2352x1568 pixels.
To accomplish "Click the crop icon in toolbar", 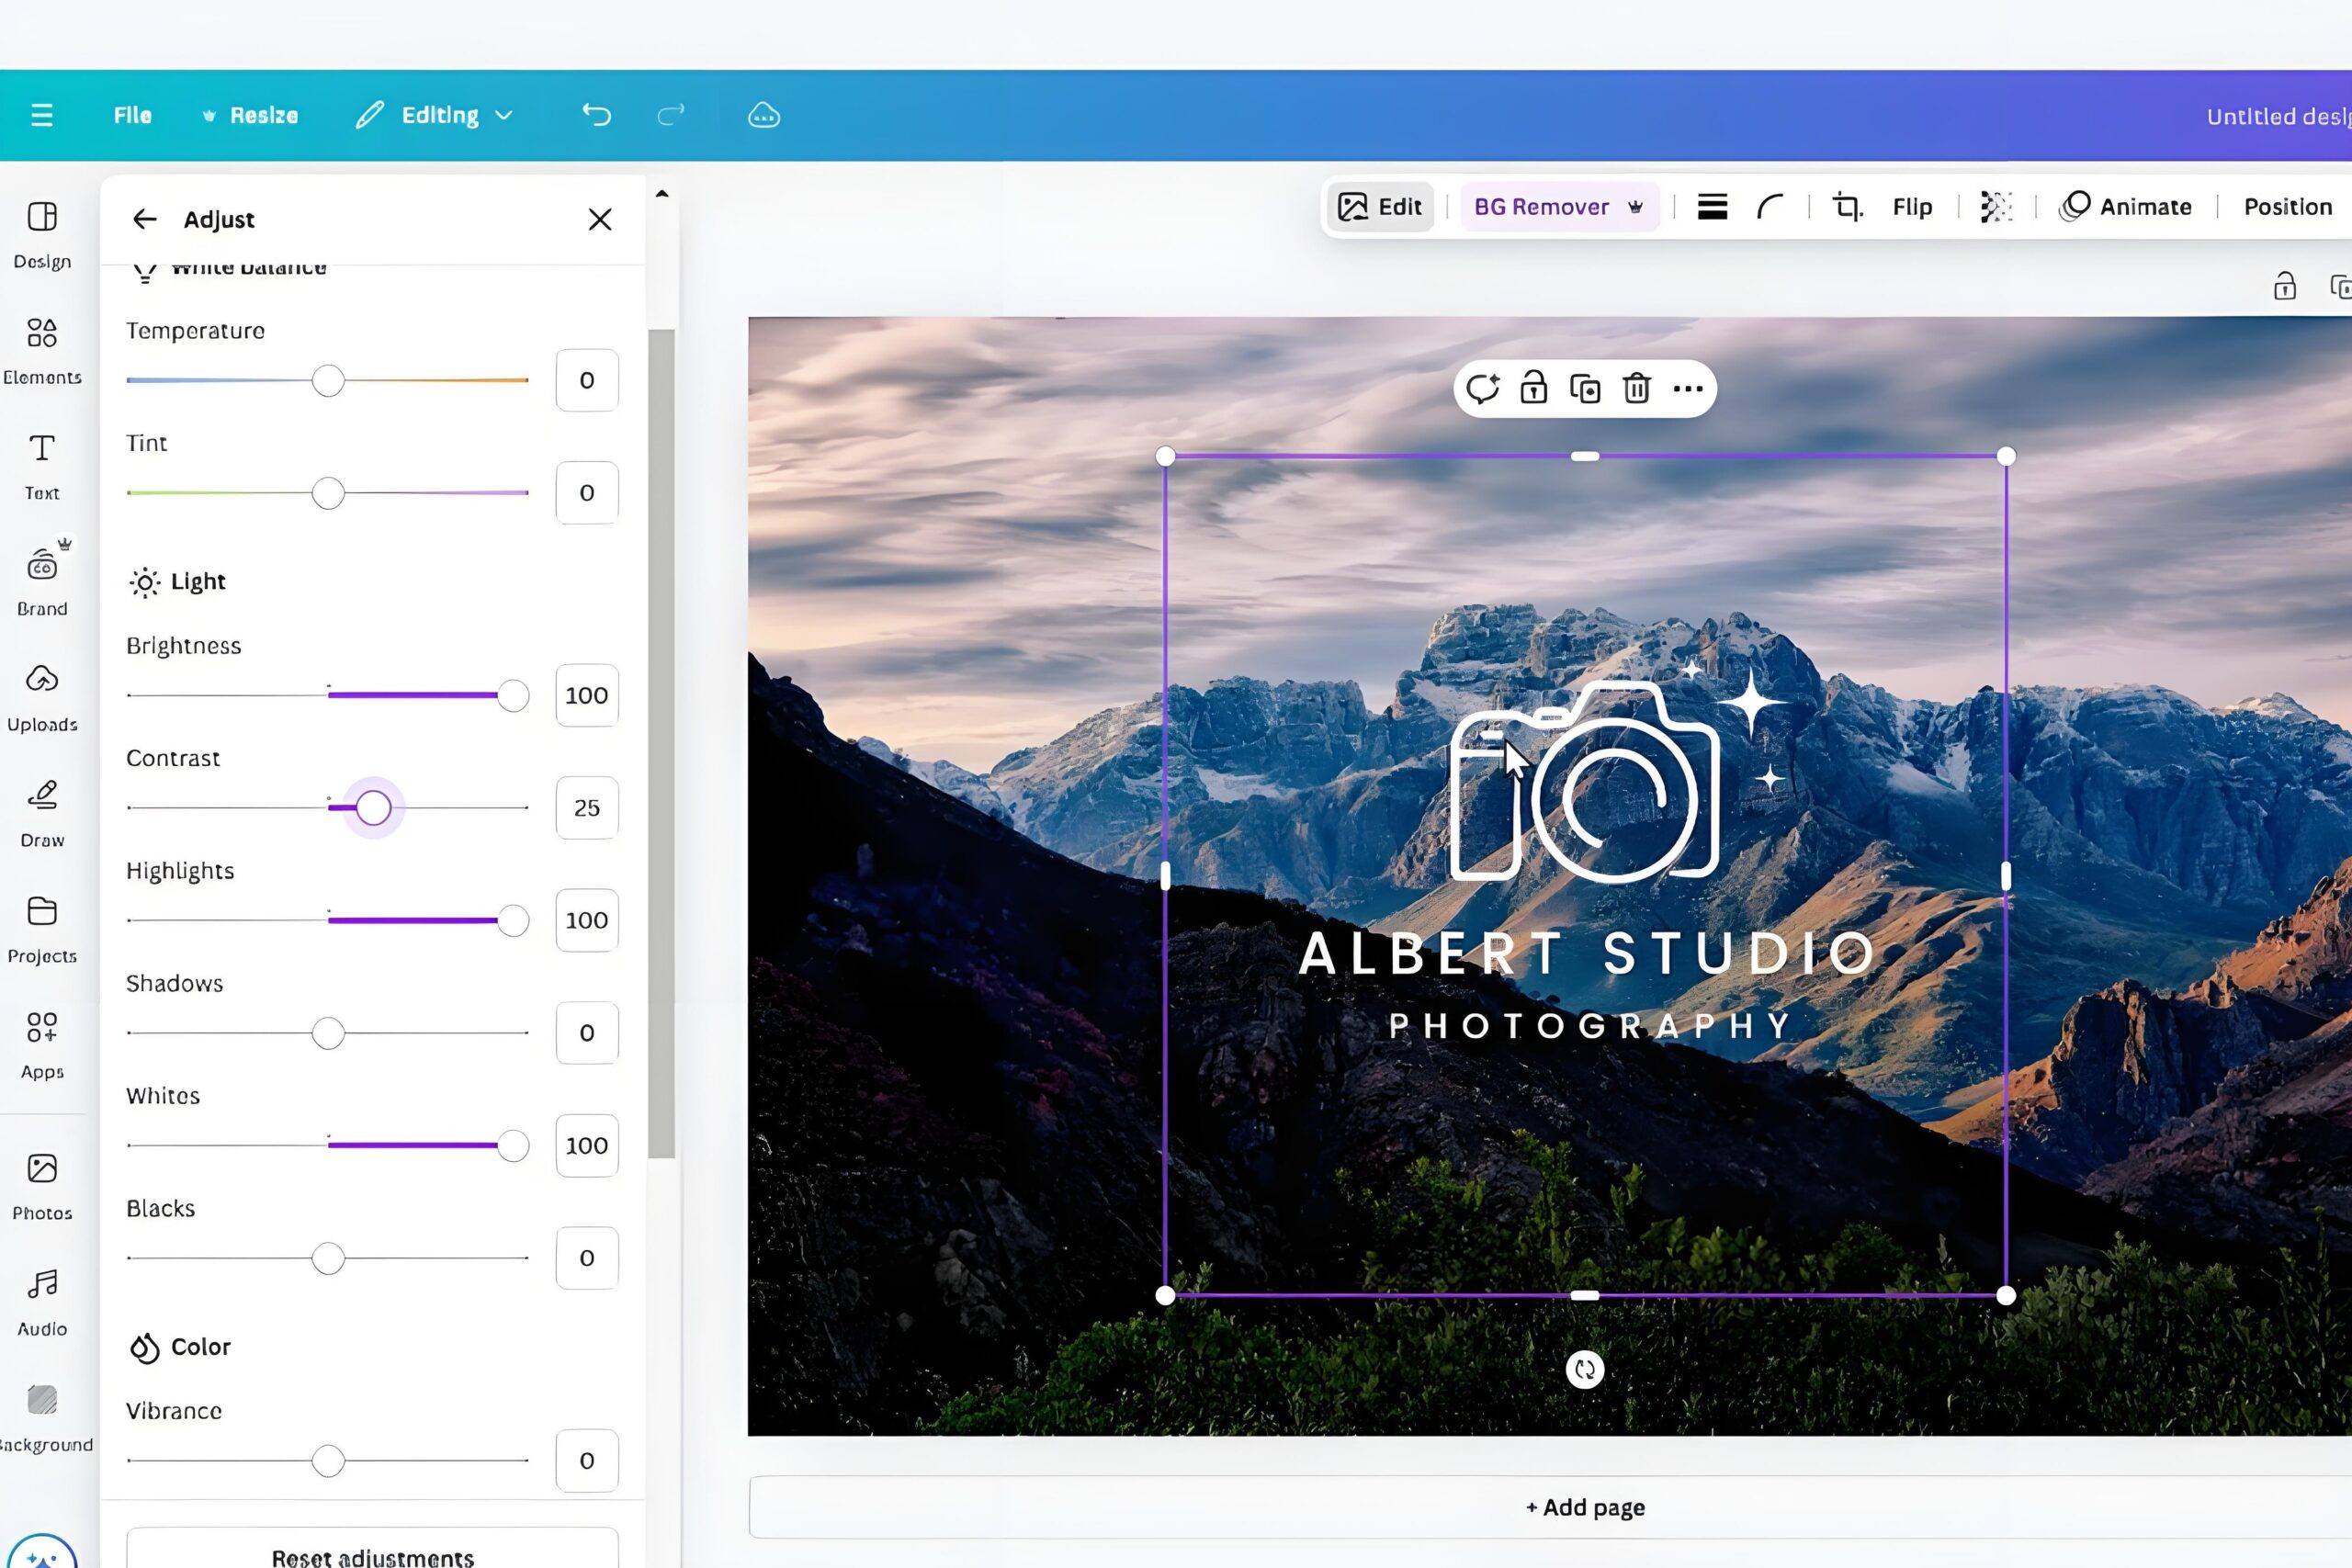I will (1846, 207).
